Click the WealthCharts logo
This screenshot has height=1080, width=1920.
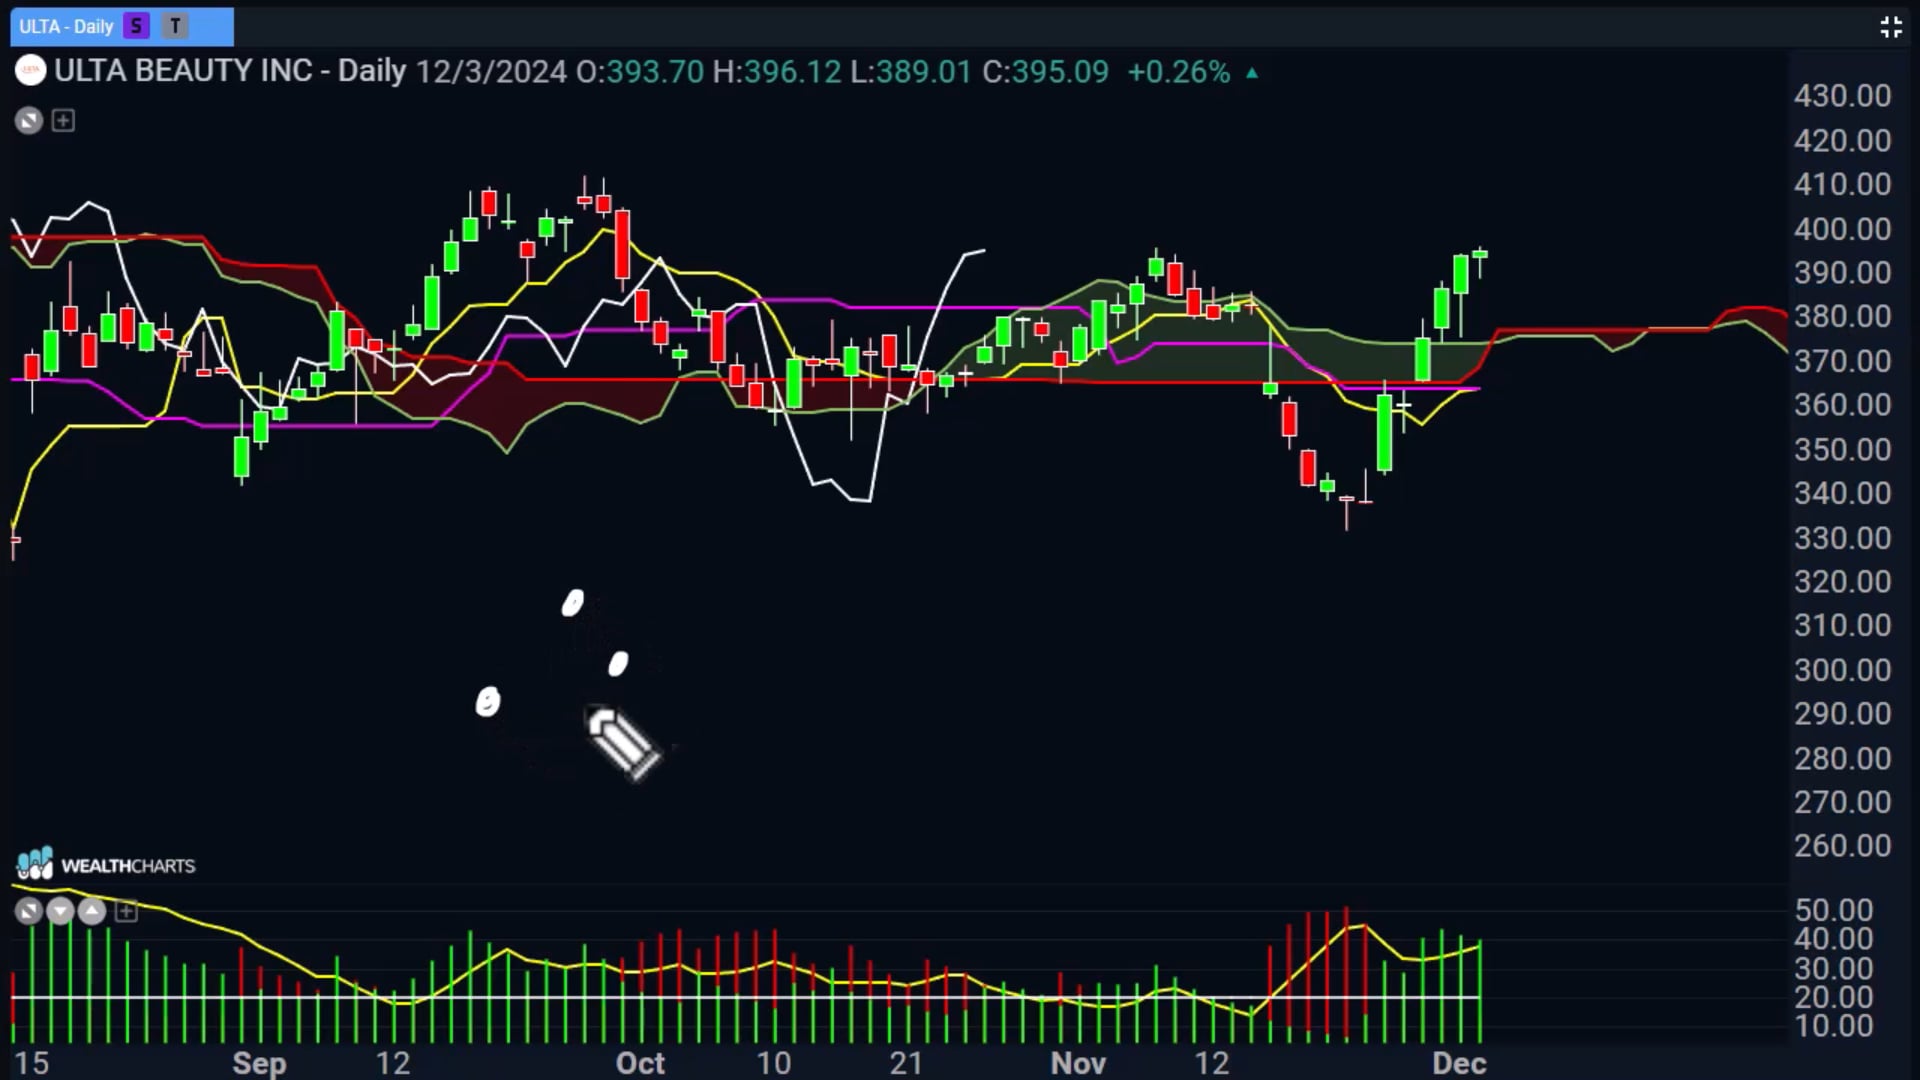click(105, 865)
